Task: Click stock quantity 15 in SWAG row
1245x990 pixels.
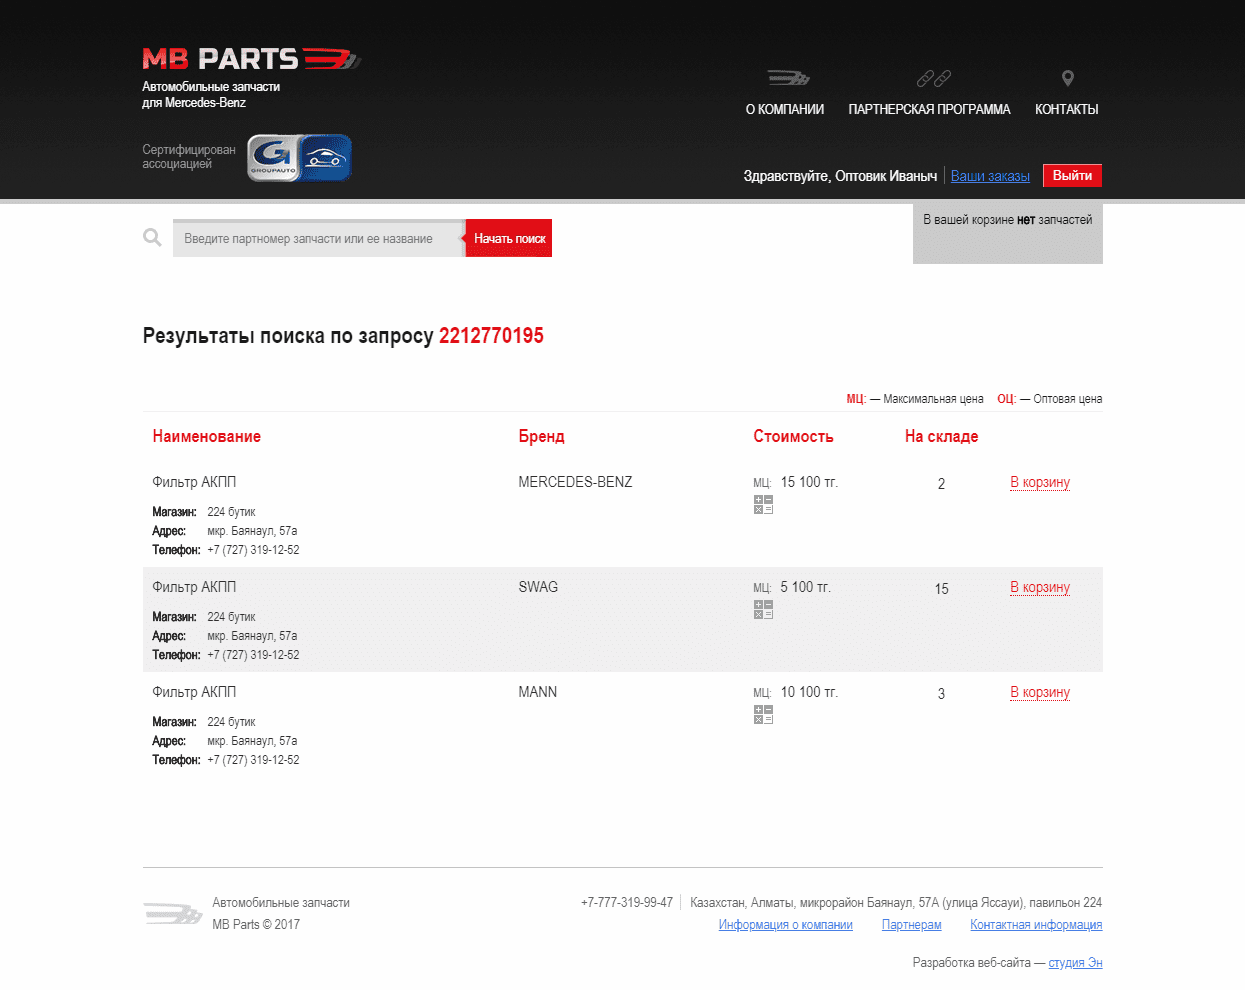Action: 941,589
